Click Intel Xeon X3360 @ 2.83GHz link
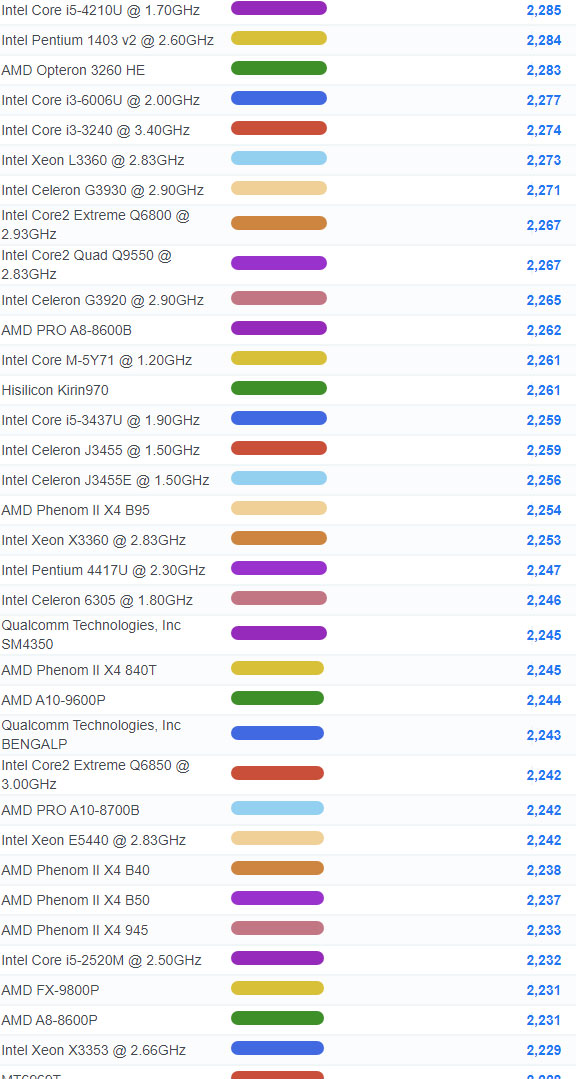The width and height of the screenshot is (576, 1079). (x=94, y=540)
